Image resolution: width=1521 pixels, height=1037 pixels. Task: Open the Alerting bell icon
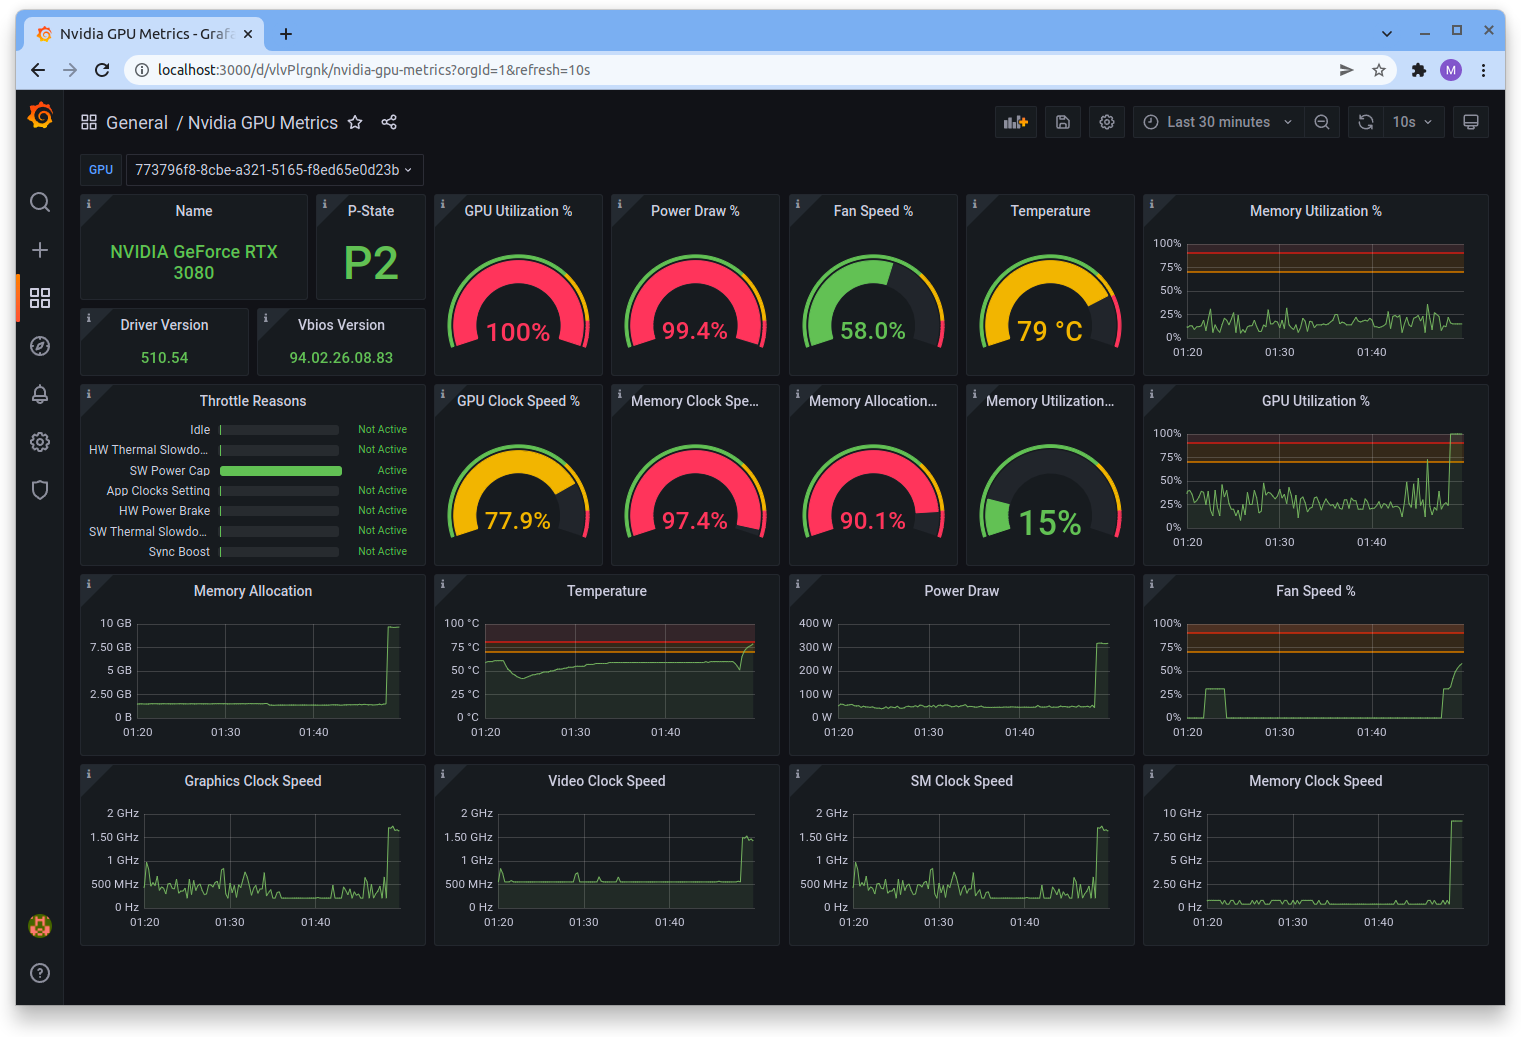click(x=39, y=393)
